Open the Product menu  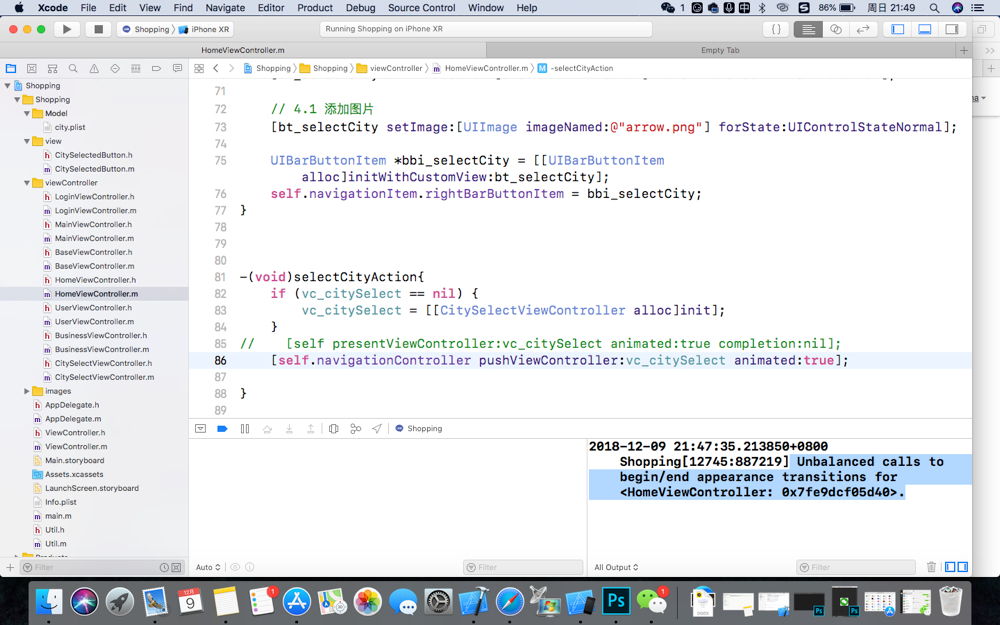click(315, 8)
